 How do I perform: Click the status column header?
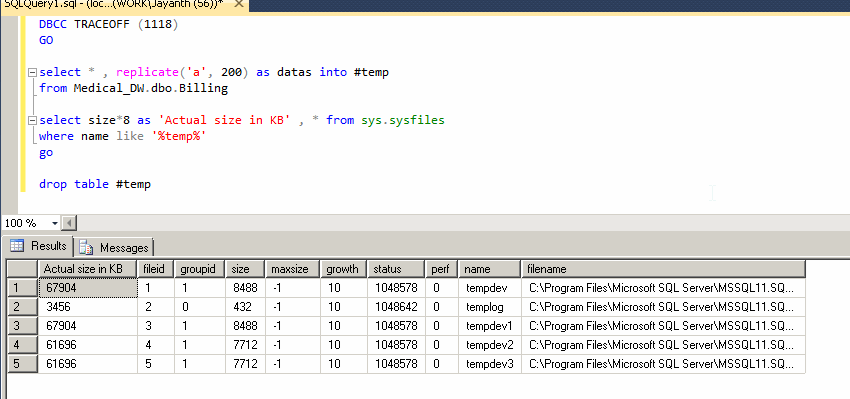point(396,269)
